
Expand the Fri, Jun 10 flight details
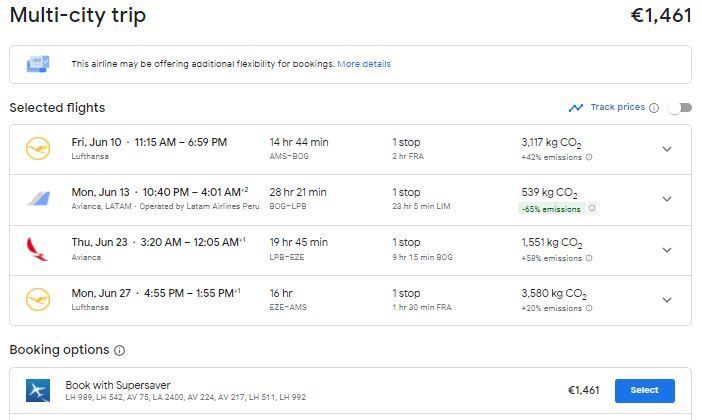(x=667, y=149)
